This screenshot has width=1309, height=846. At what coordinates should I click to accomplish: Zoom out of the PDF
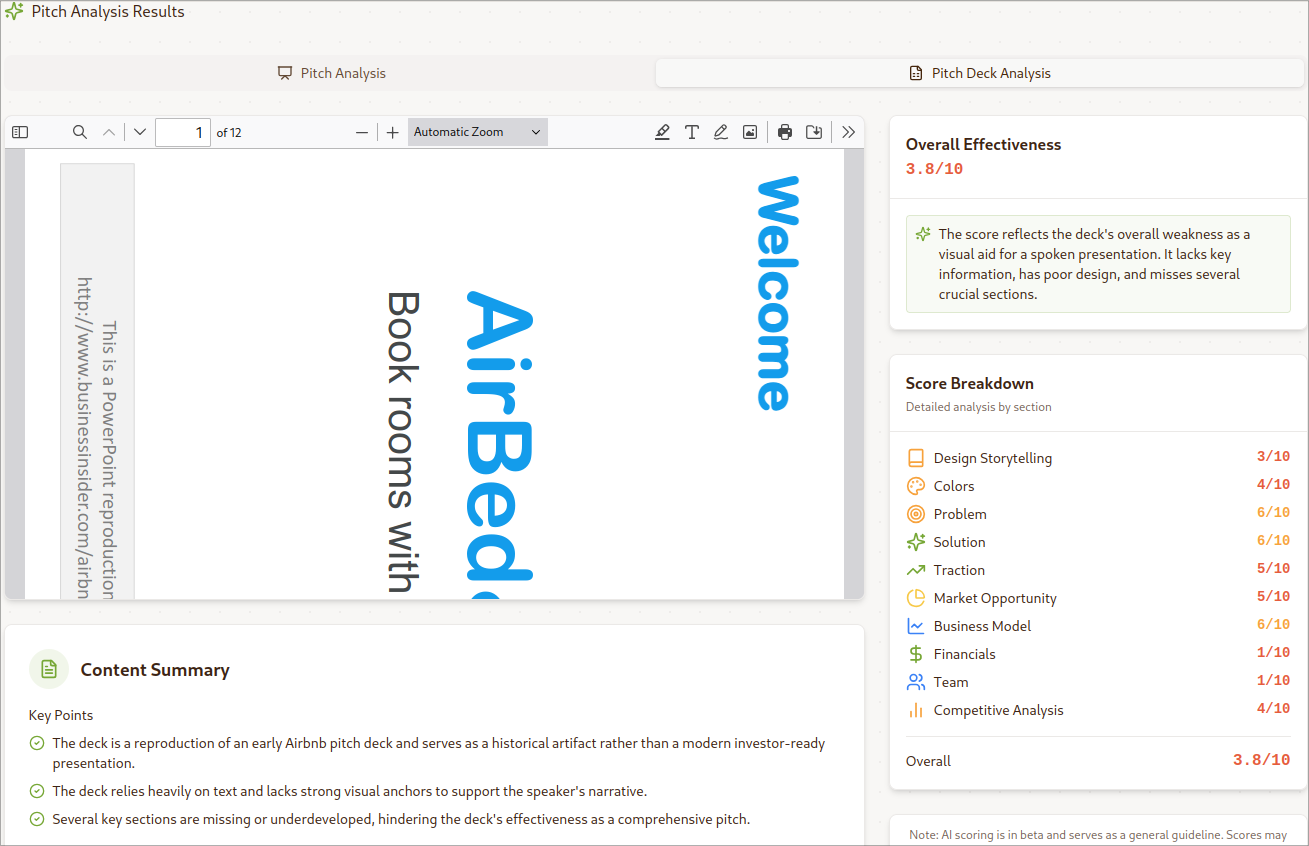click(362, 132)
